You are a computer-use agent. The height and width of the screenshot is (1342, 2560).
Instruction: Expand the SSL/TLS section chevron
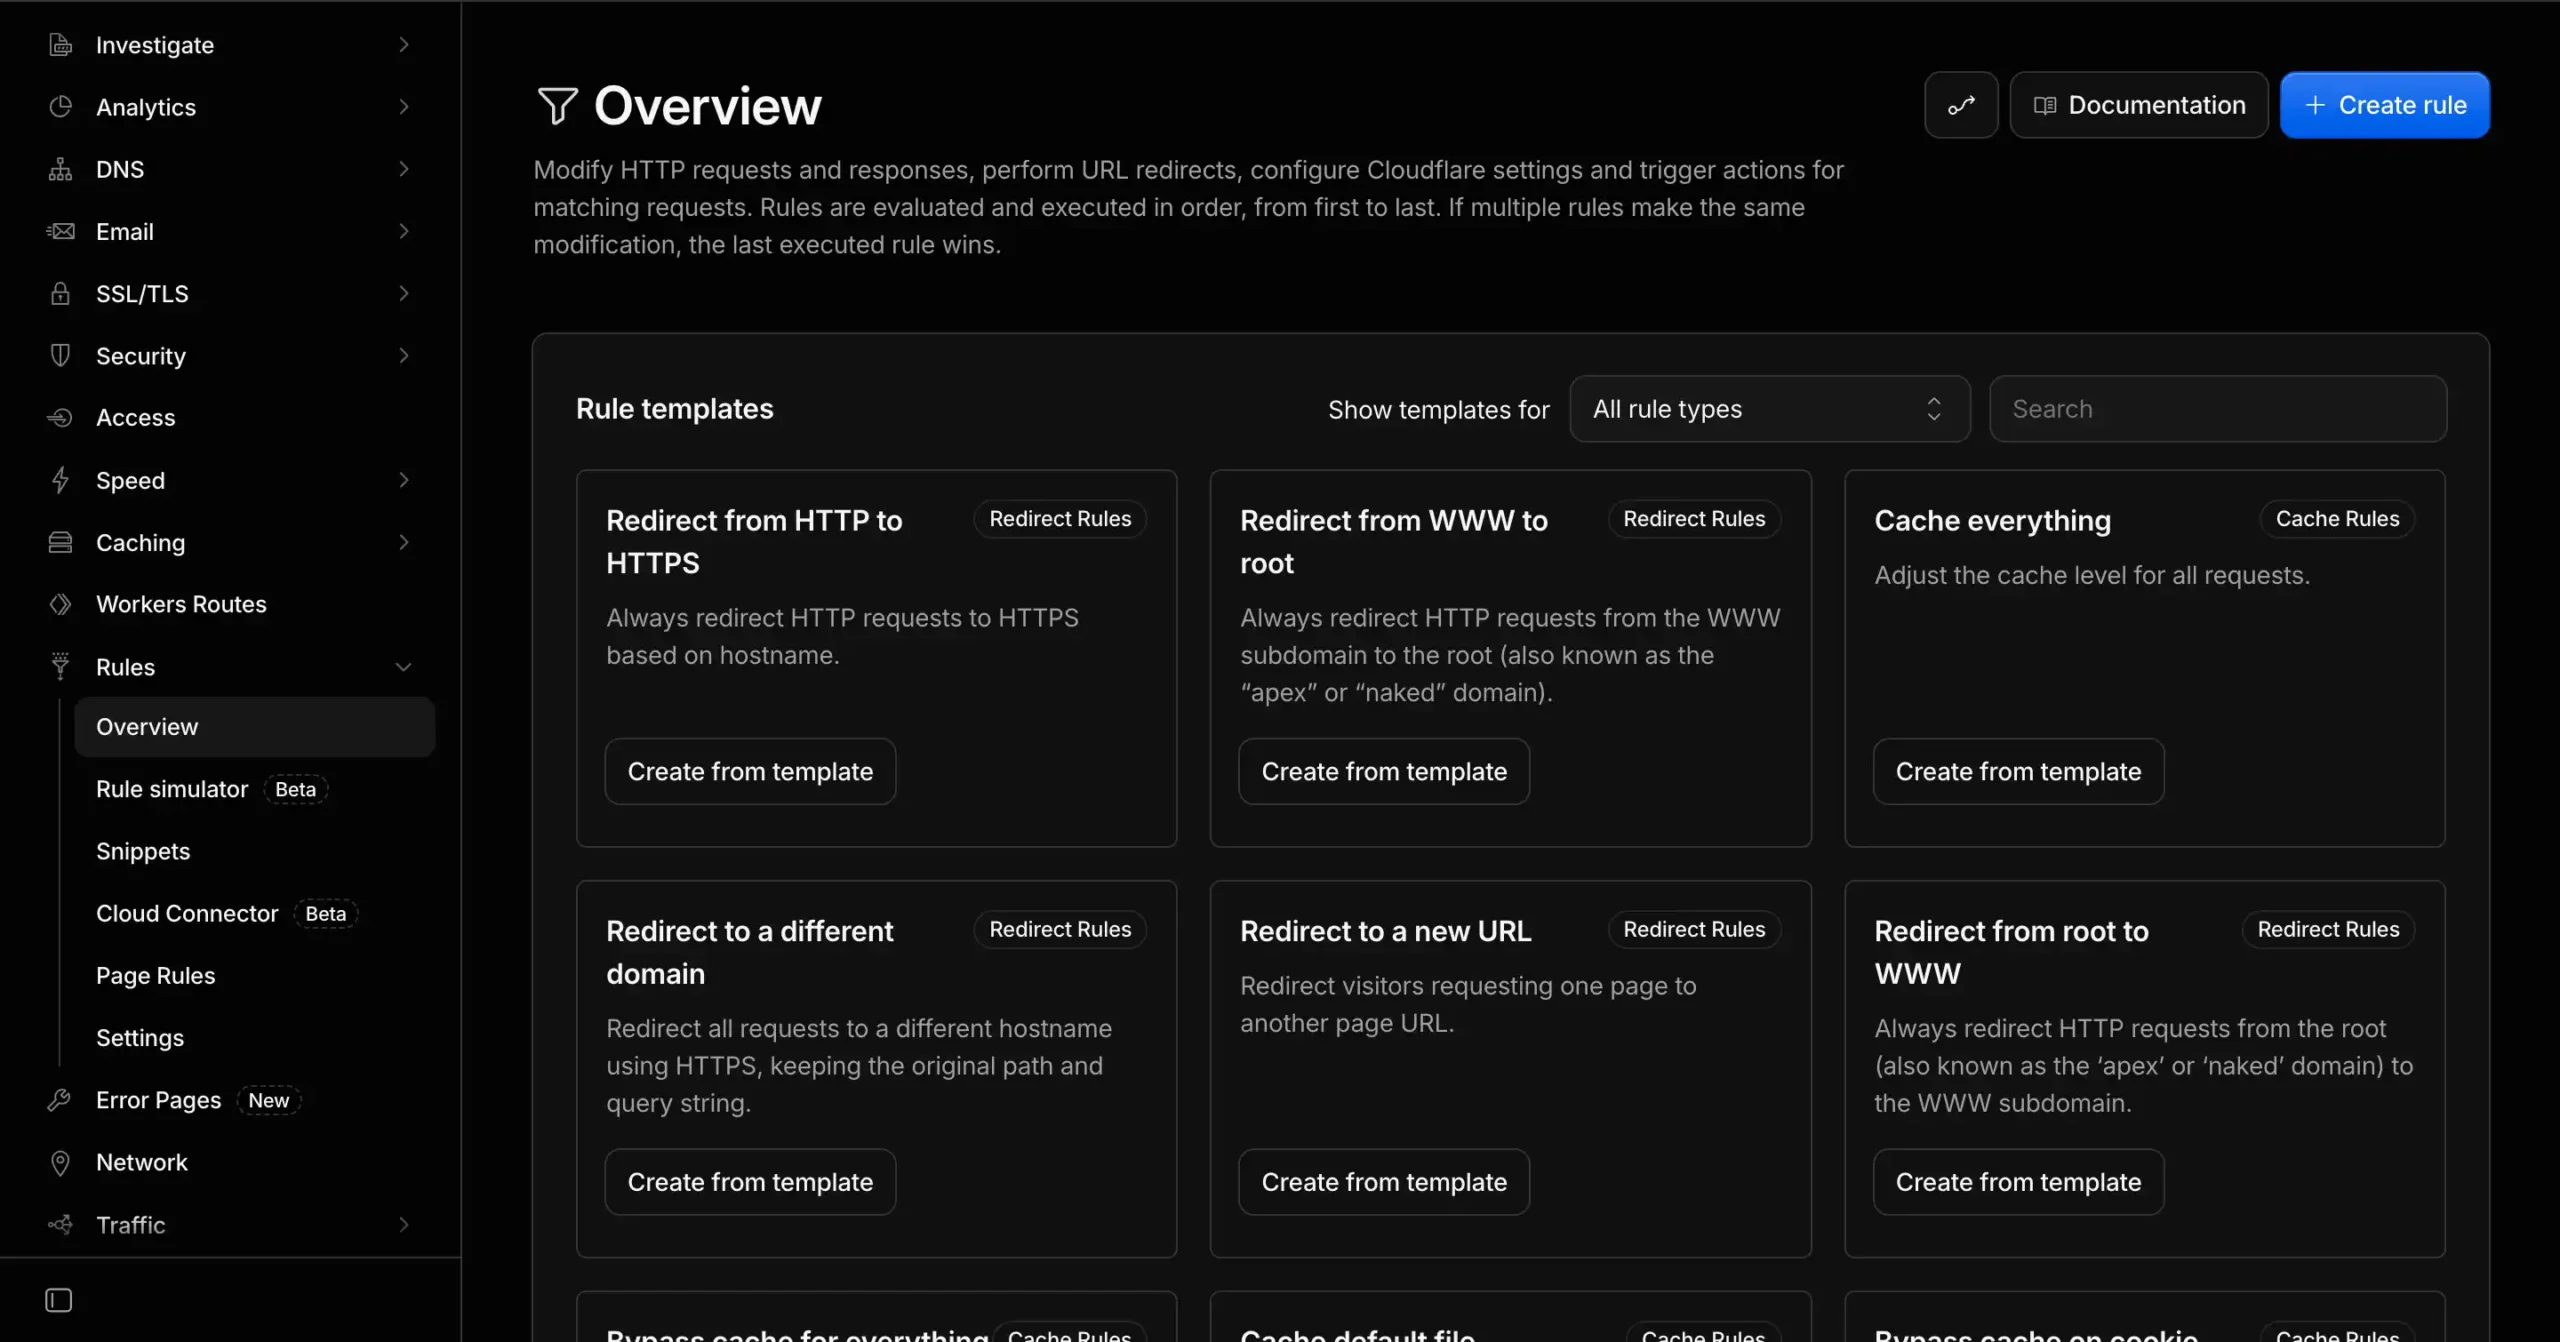pos(404,293)
